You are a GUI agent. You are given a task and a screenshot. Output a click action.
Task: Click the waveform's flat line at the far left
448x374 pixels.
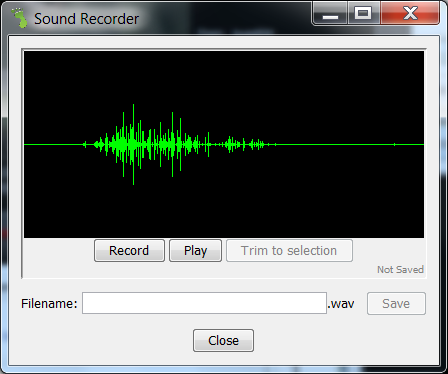[53, 144]
